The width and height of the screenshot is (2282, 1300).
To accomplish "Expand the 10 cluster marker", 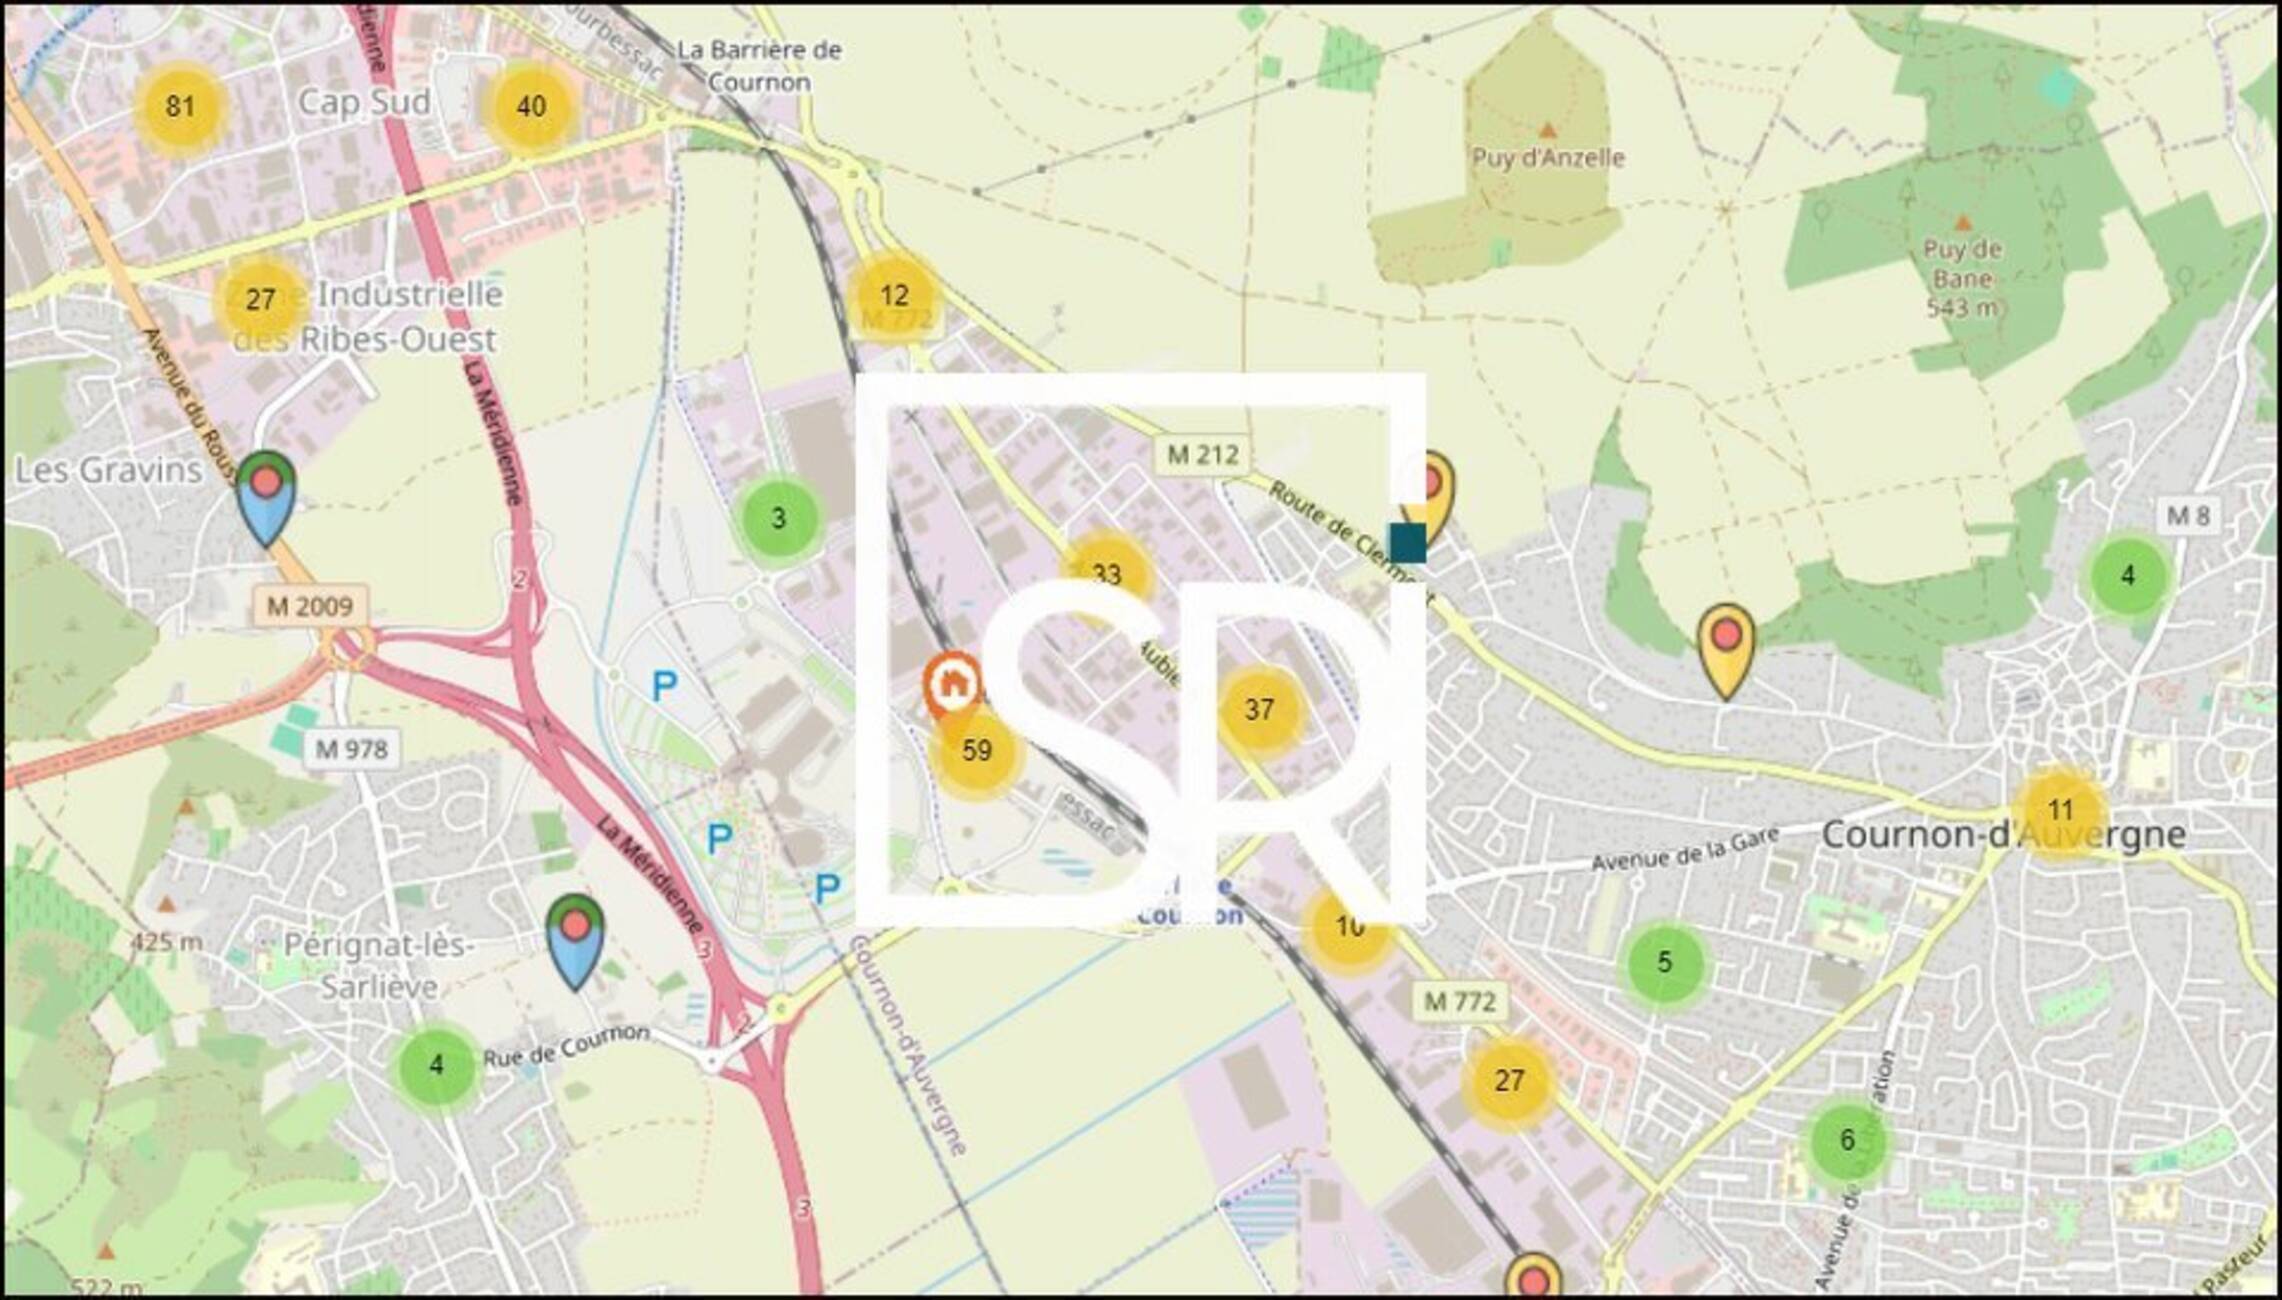I will point(1349,926).
